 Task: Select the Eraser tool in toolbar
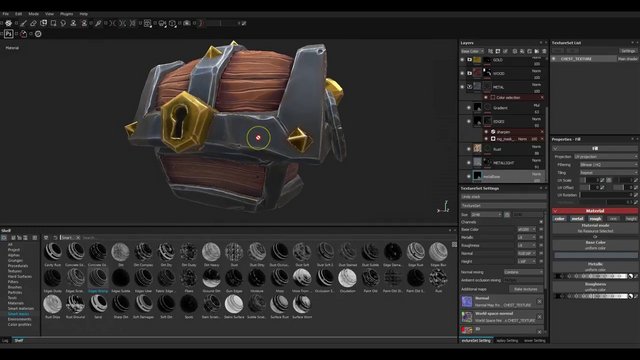click(x=33, y=23)
